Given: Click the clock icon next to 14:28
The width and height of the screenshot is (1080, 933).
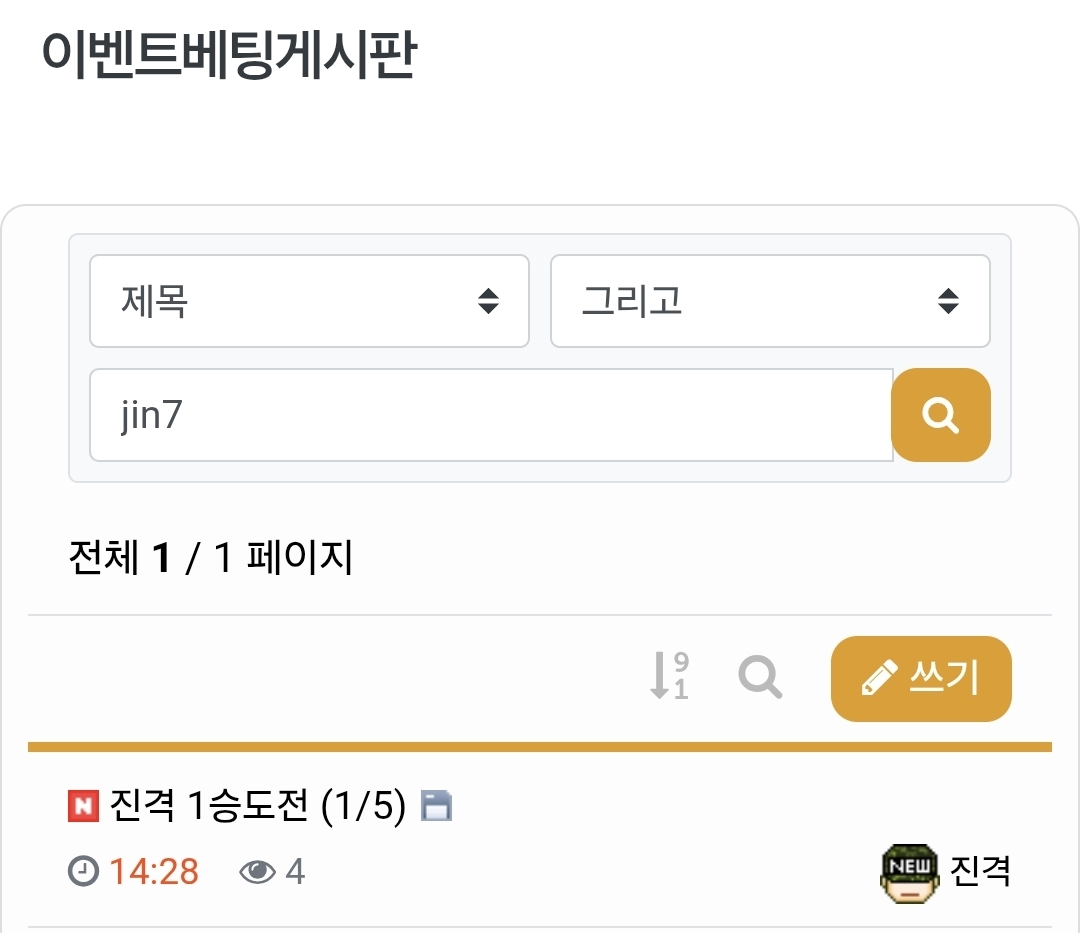Looking at the screenshot, I should coord(84,872).
